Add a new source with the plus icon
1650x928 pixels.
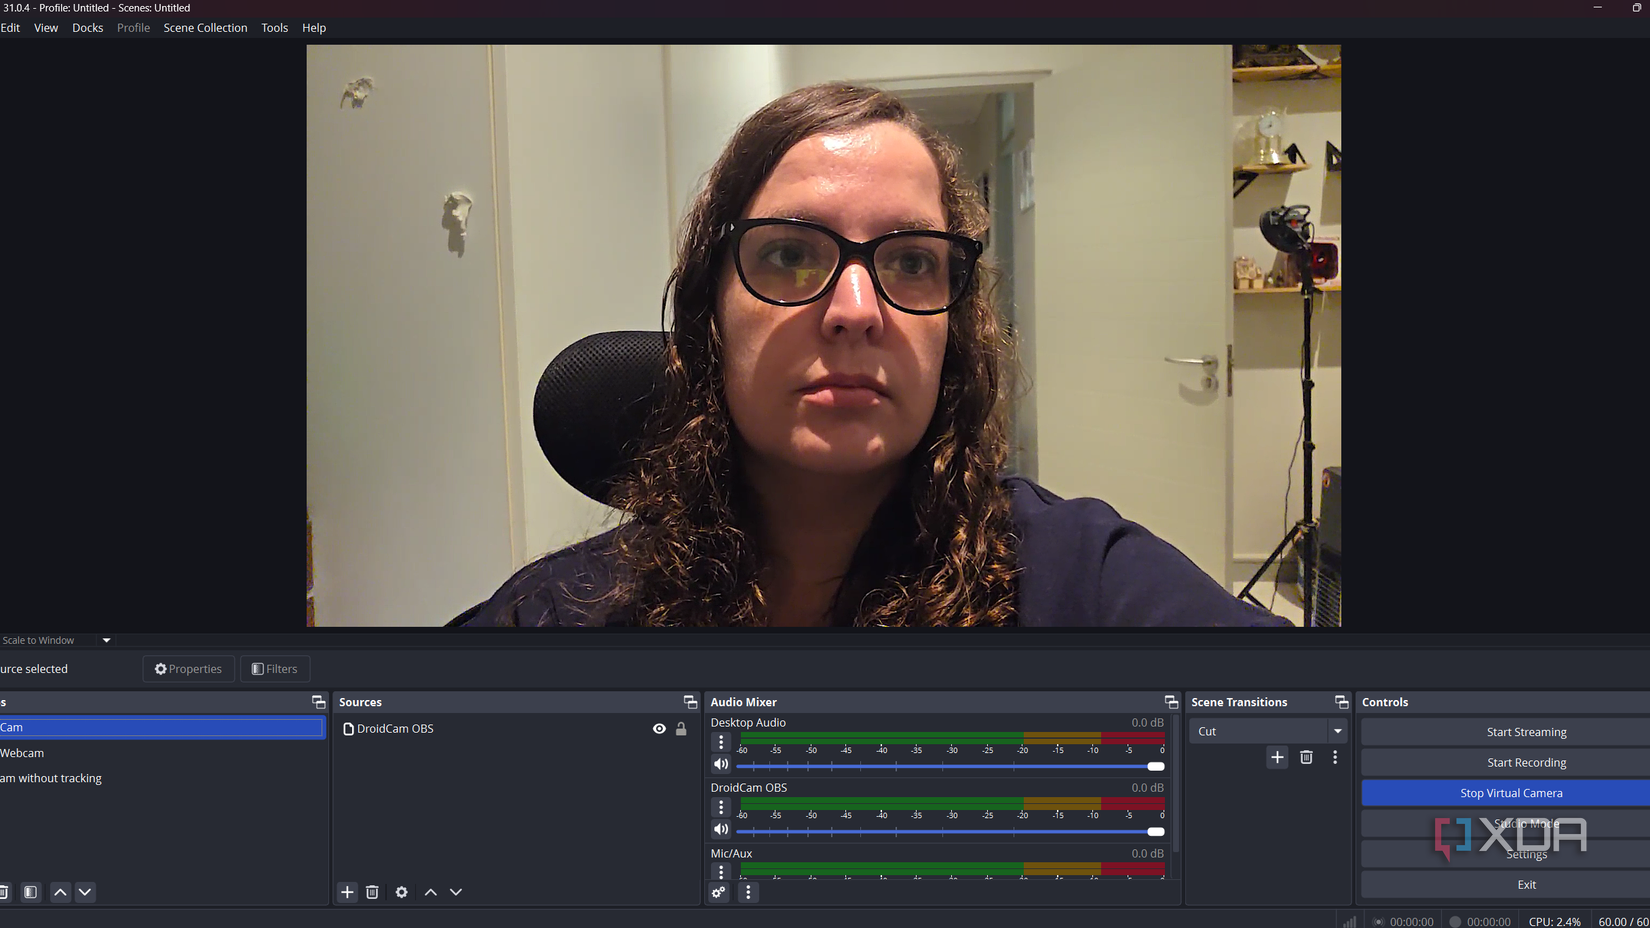[347, 892]
